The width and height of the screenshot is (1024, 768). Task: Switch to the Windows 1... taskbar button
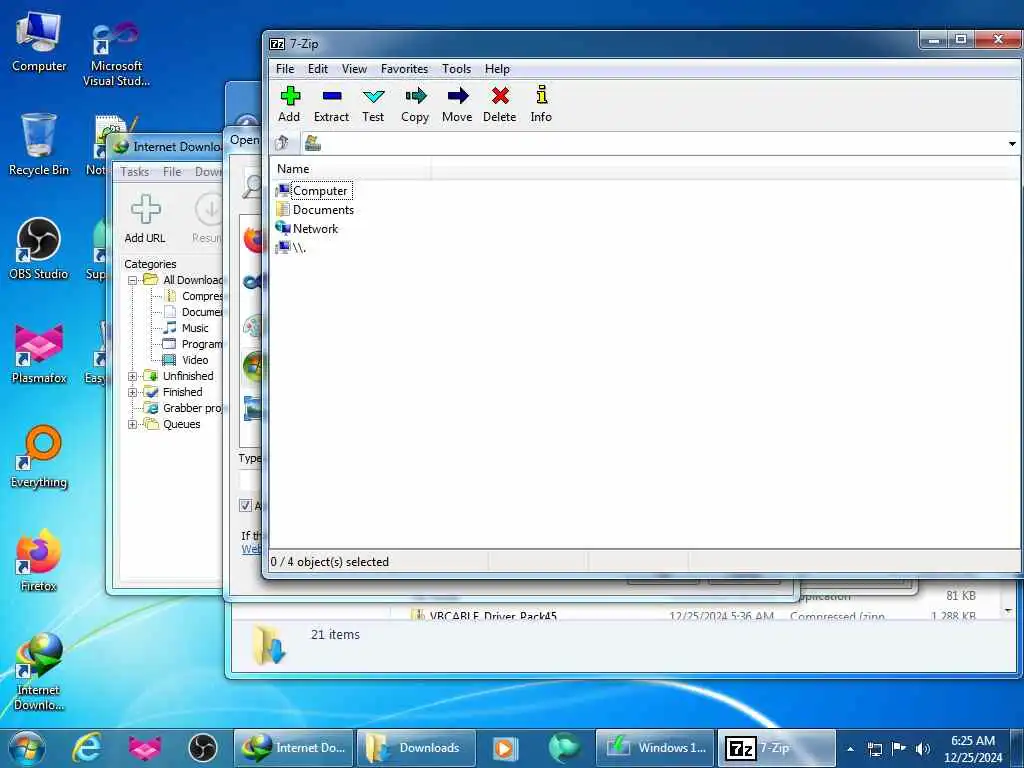(x=655, y=748)
